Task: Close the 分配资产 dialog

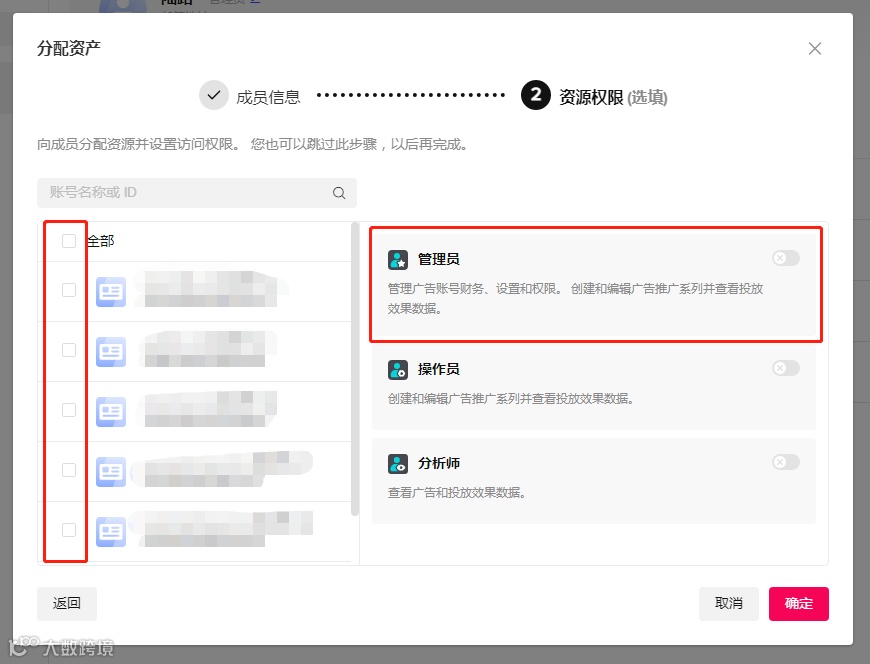Action: [815, 49]
